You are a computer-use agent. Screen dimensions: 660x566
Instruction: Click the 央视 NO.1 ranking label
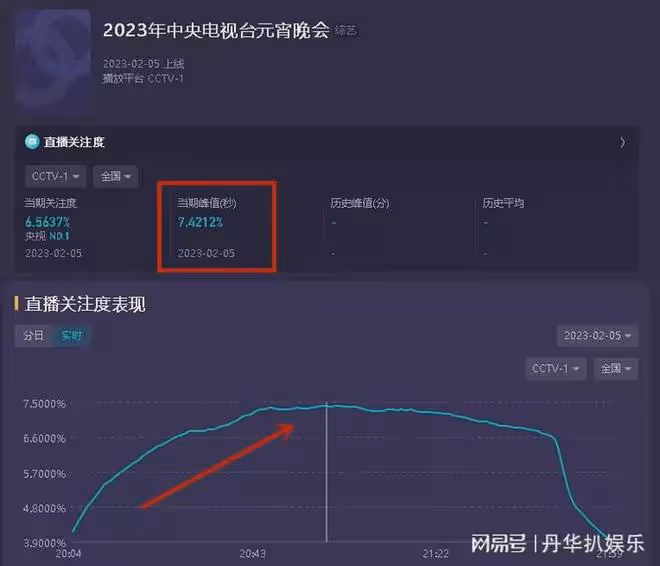click(x=47, y=236)
